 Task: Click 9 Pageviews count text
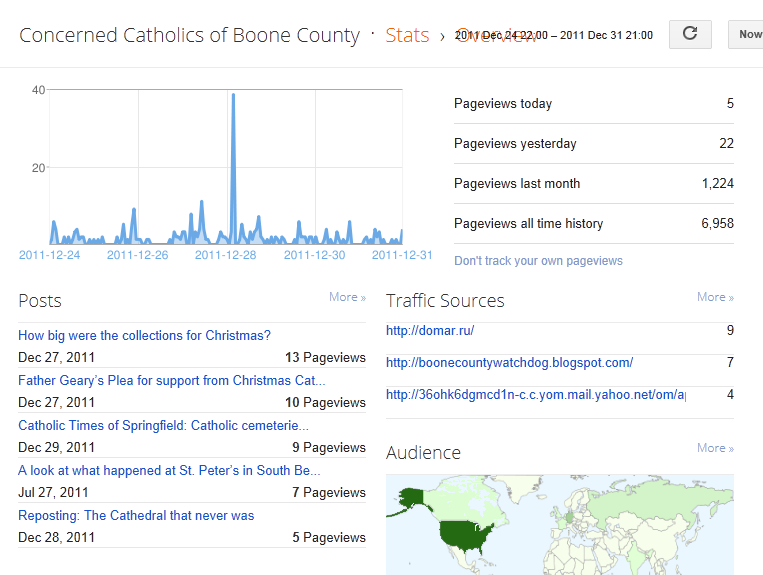point(328,448)
